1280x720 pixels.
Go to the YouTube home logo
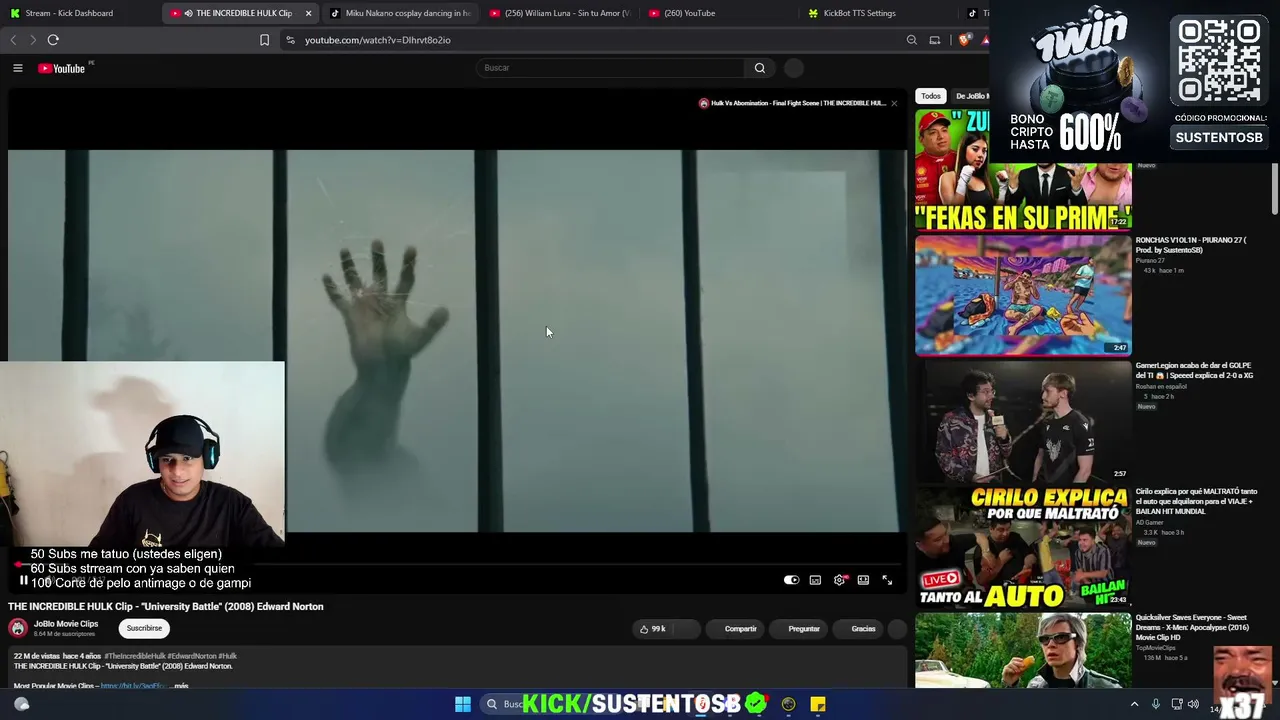tap(61, 68)
